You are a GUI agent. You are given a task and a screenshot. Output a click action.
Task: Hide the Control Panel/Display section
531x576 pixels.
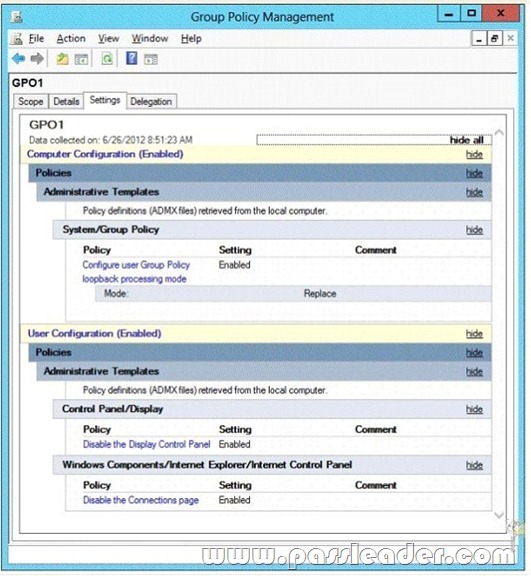[474, 409]
